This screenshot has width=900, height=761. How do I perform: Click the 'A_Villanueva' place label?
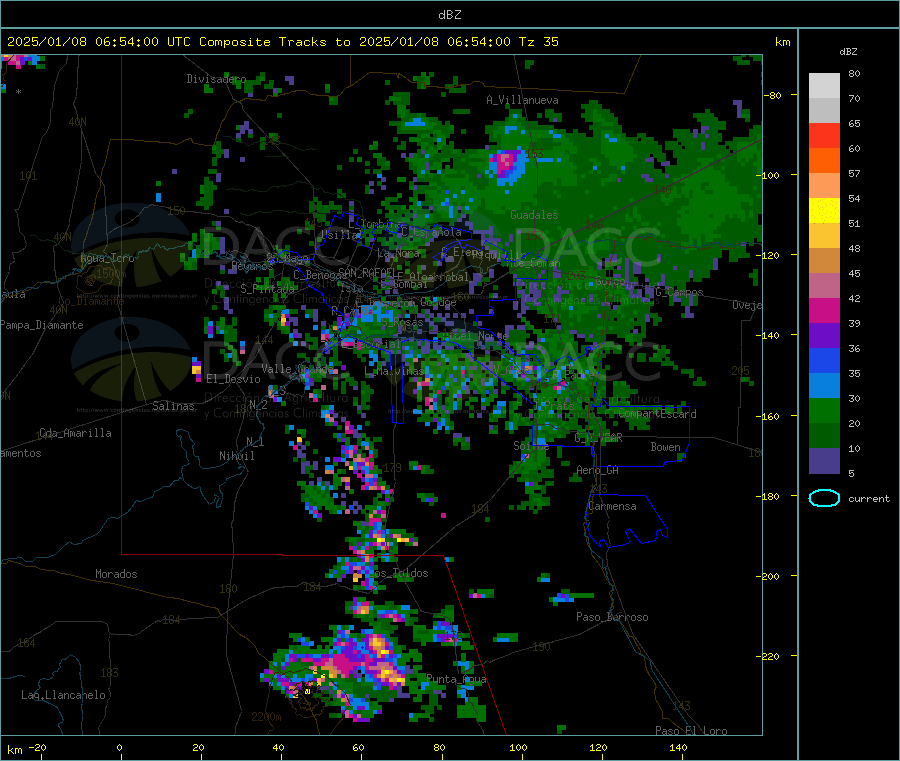[x=522, y=100]
